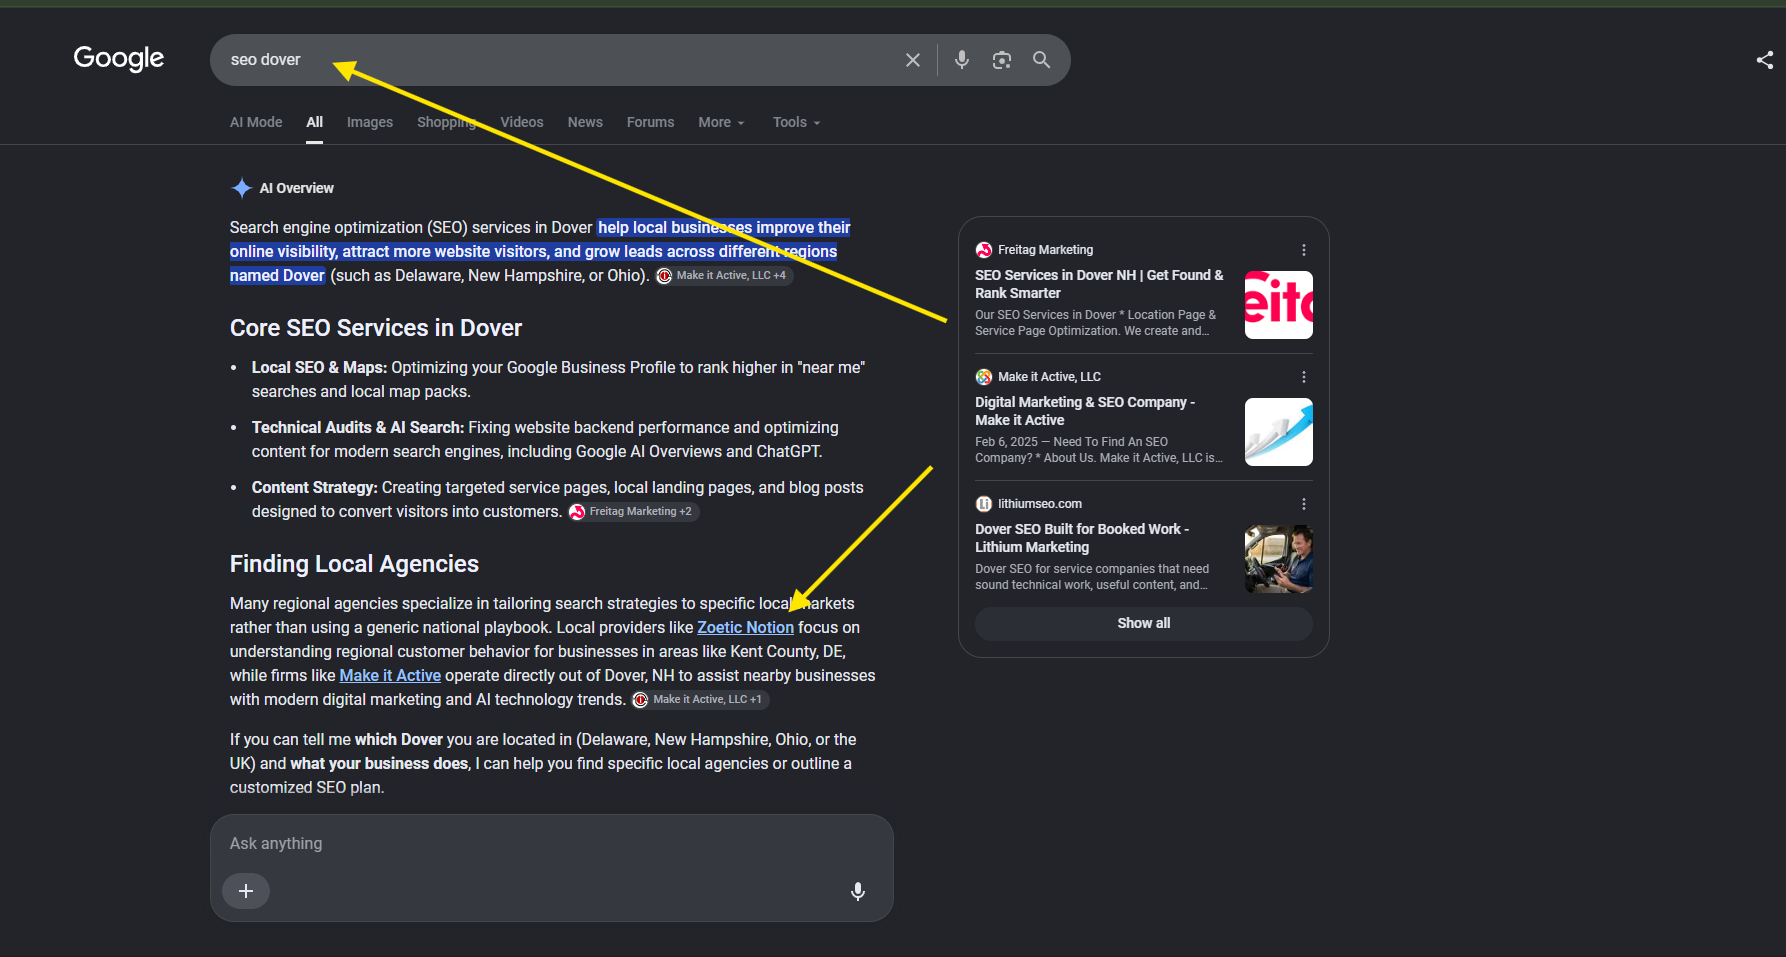Click the 'Show all' sources button

pyautogui.click(x=1144, y=623)
